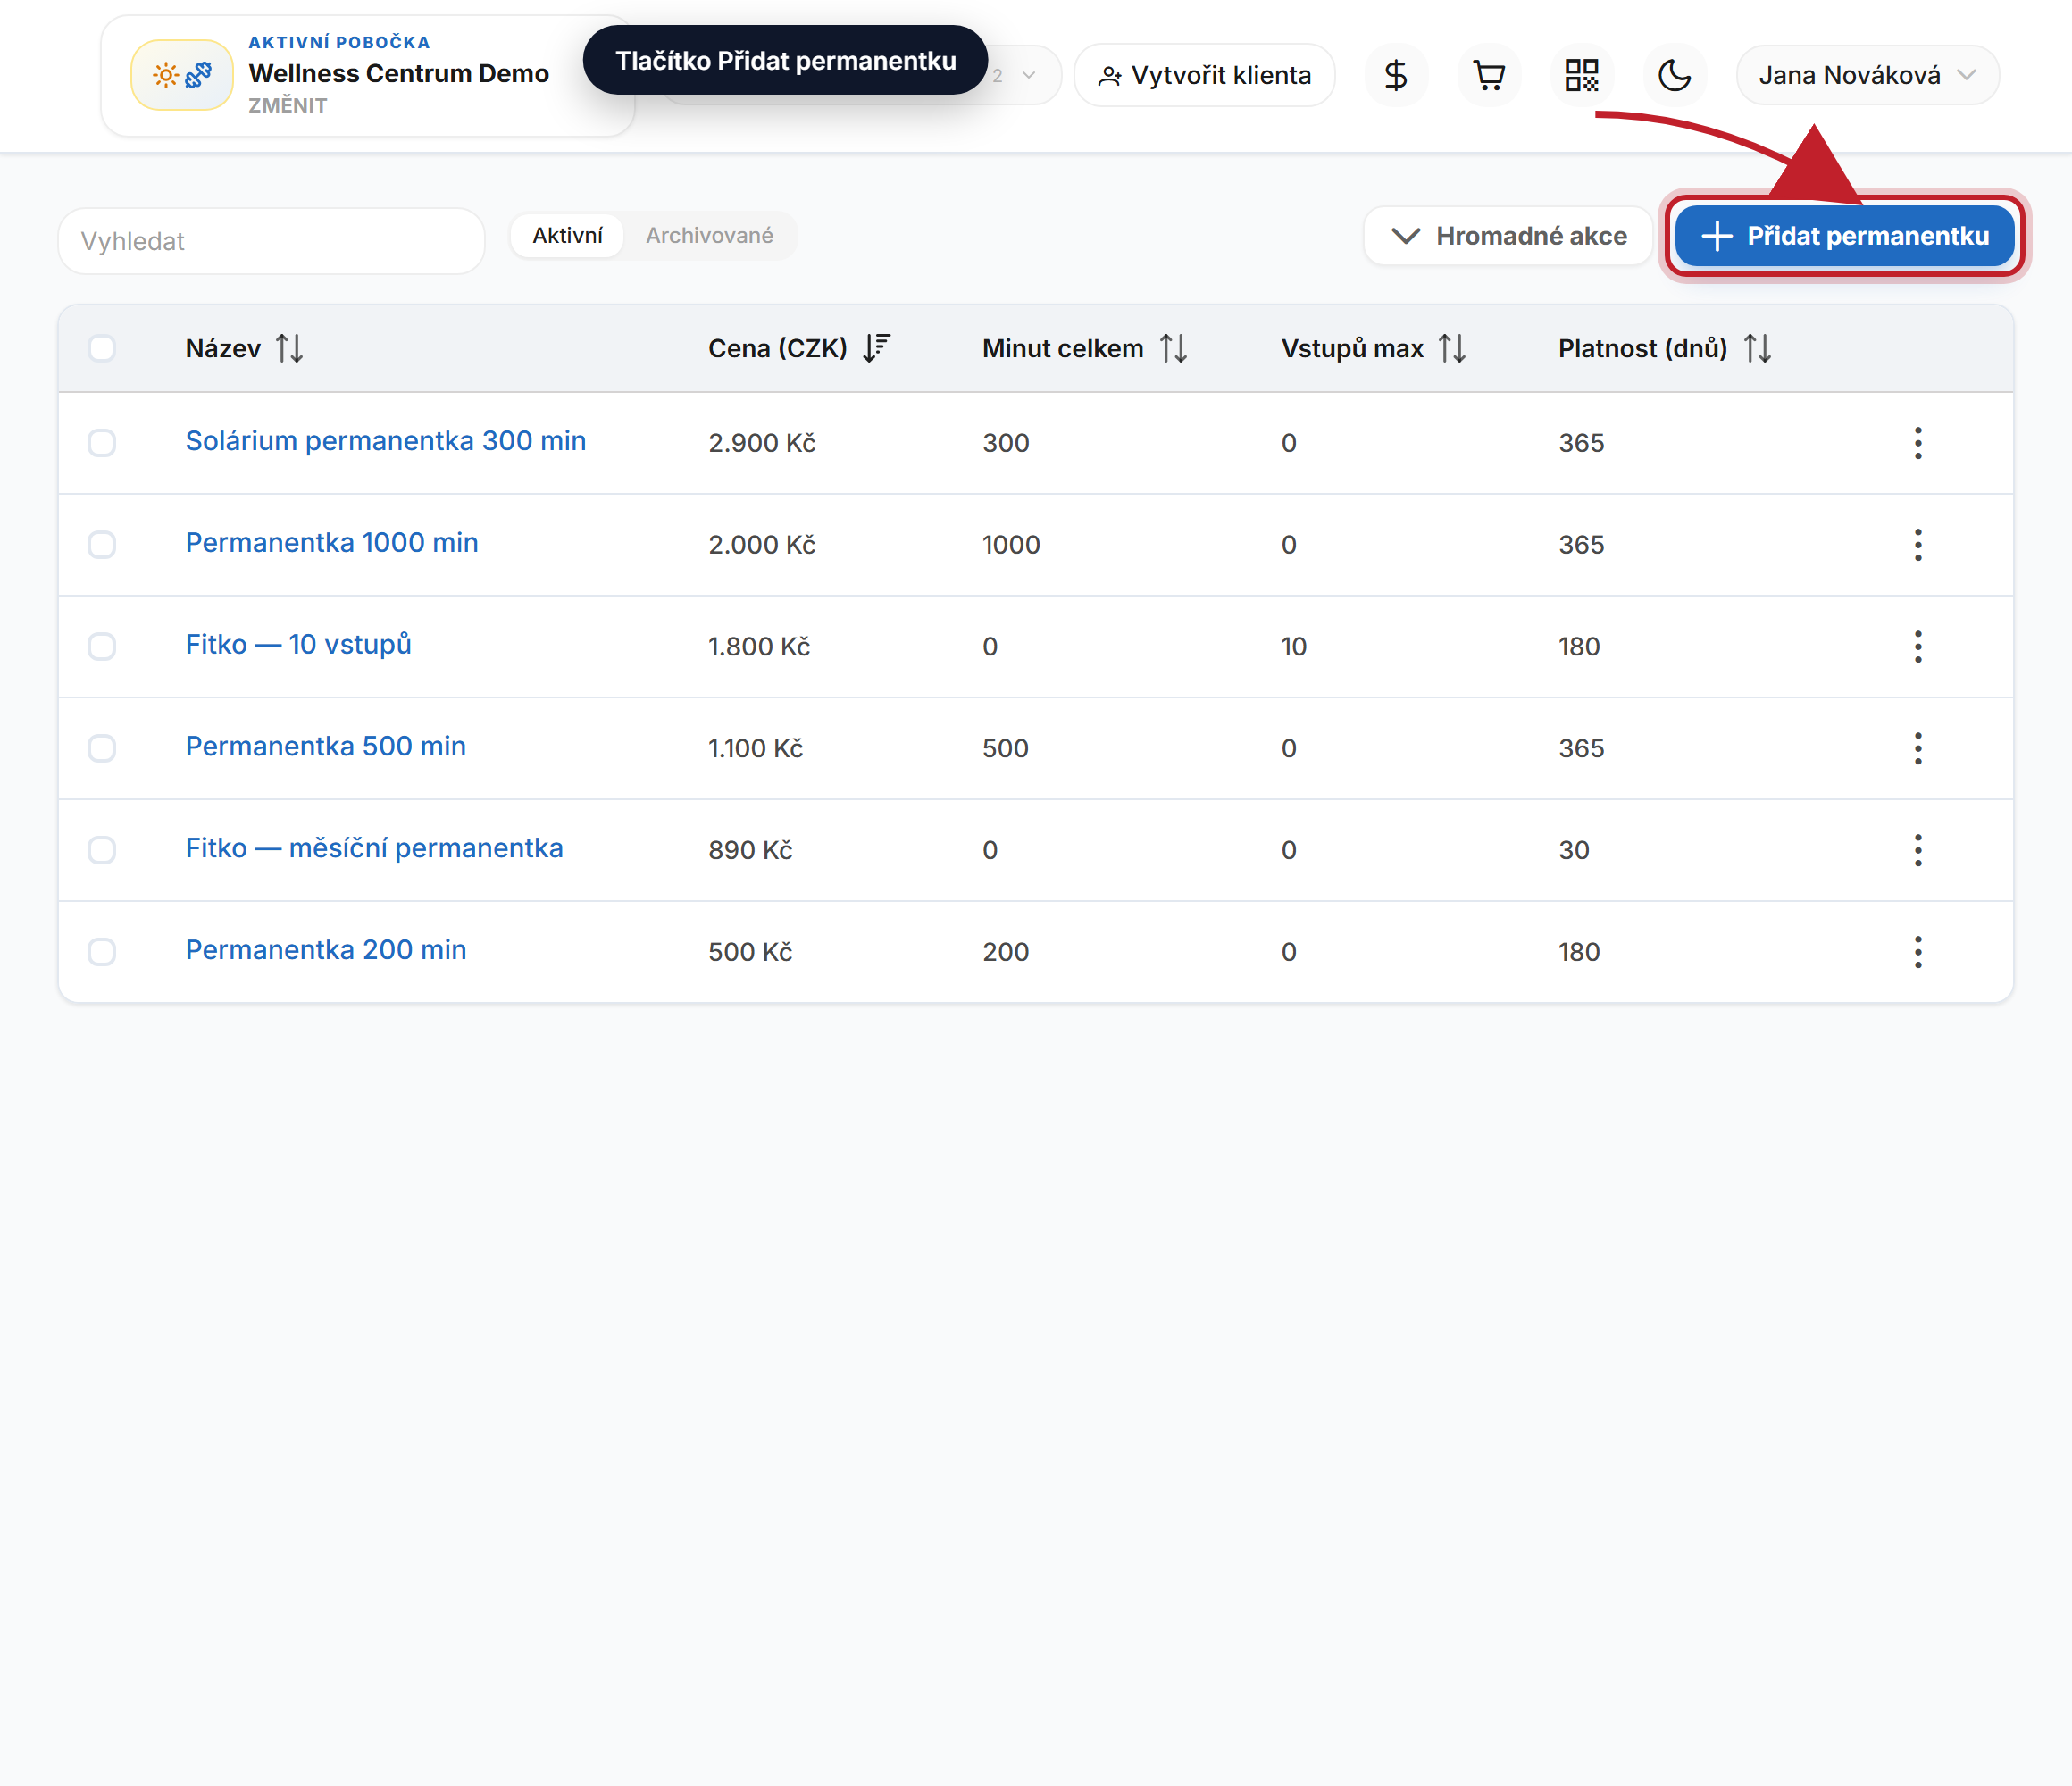Open three-dot menu for Permanentka 200 min
The height and width of the screenshot is (1786, 2072).
[1918, 951]
